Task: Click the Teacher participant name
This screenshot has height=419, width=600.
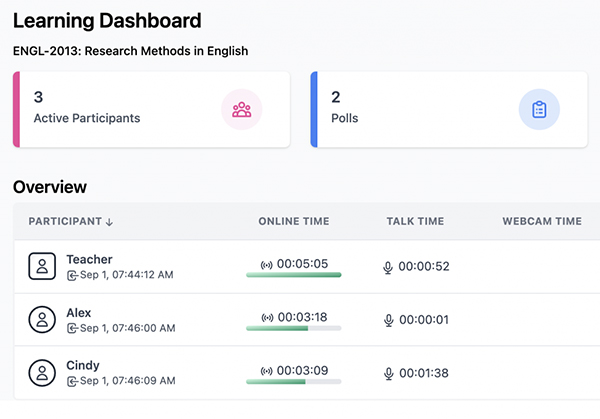Action: 89,259
